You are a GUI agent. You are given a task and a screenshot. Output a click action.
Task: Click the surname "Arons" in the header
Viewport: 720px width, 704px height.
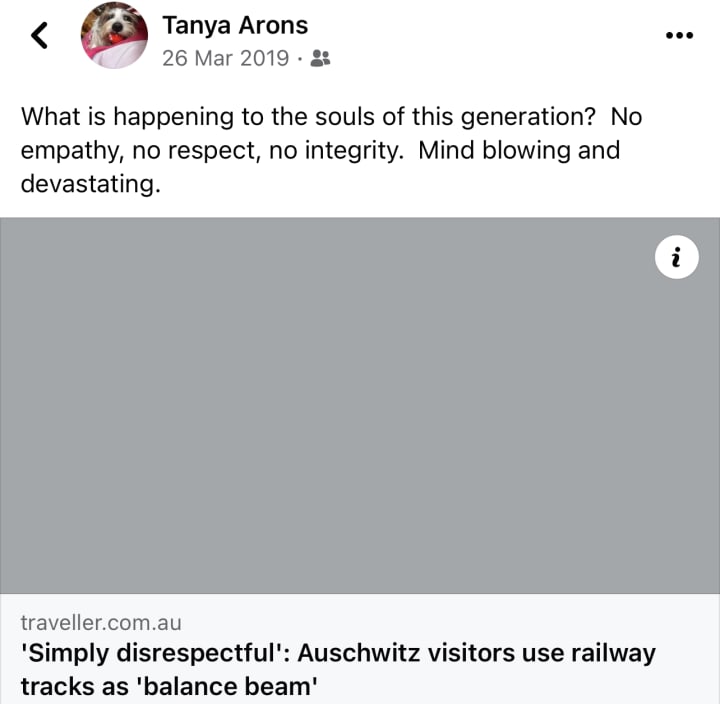coord(273,25)
